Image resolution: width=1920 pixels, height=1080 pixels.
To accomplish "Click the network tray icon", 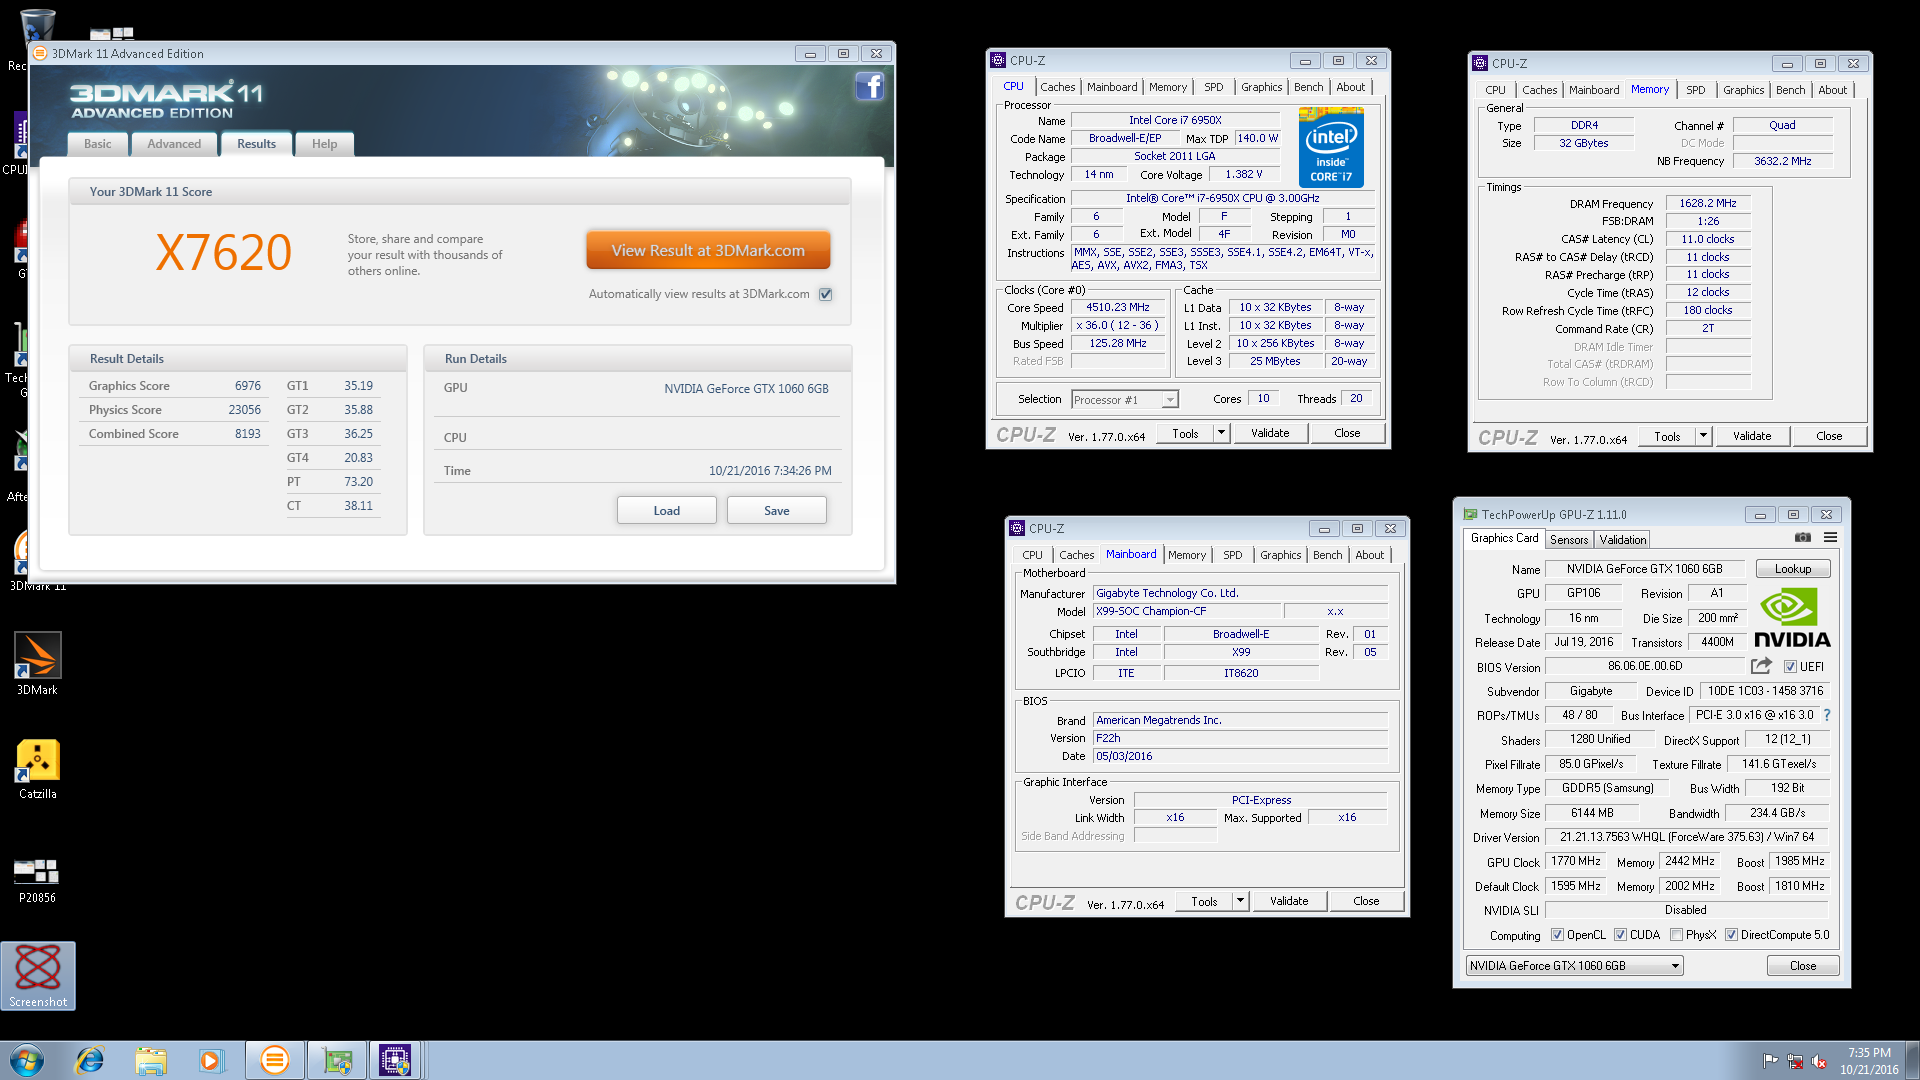I will tap(1795, 1061).
